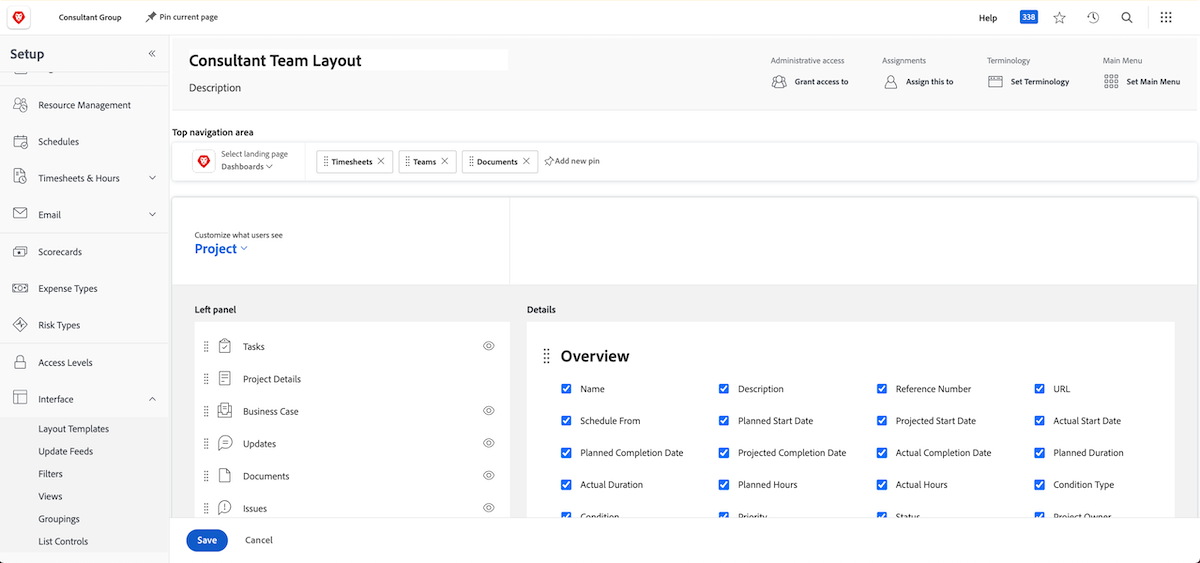Remove the Timesheets pin
This screenshot has width=1200, height=563.
pyautogui.click(x=381, y=161)
